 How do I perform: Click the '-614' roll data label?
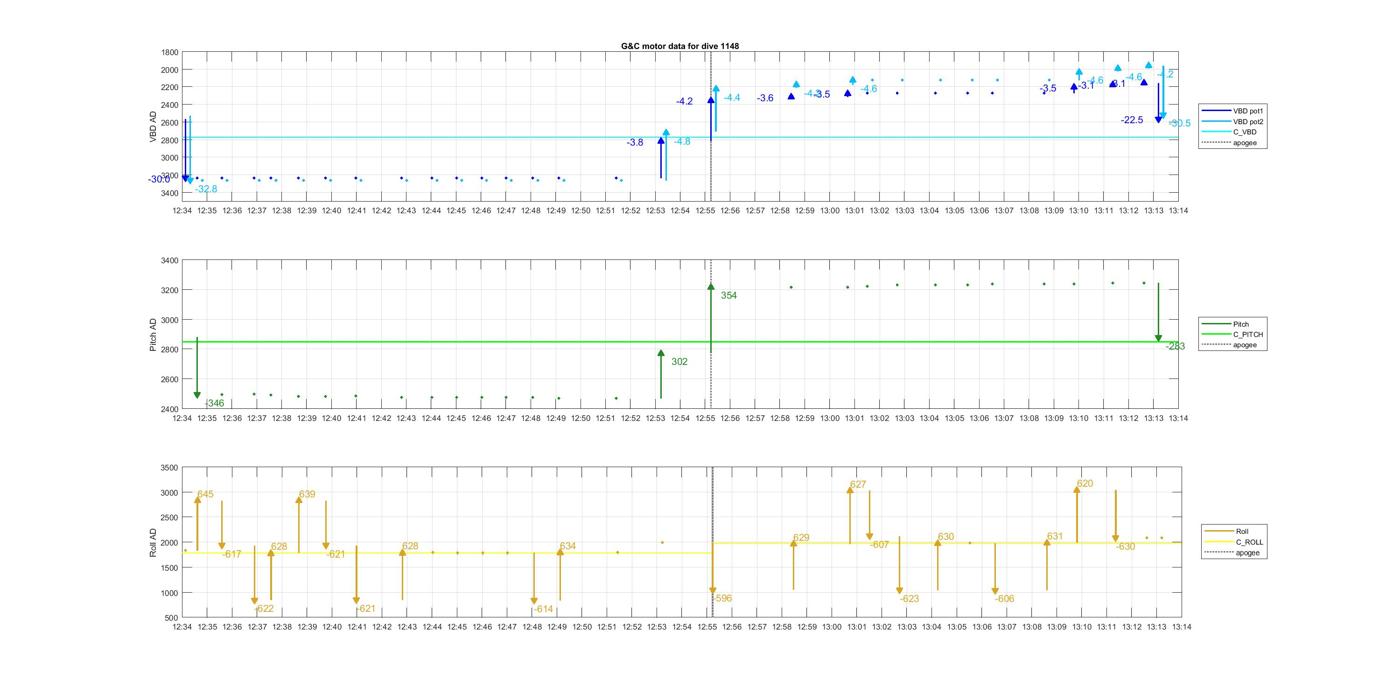pos(543,609)
